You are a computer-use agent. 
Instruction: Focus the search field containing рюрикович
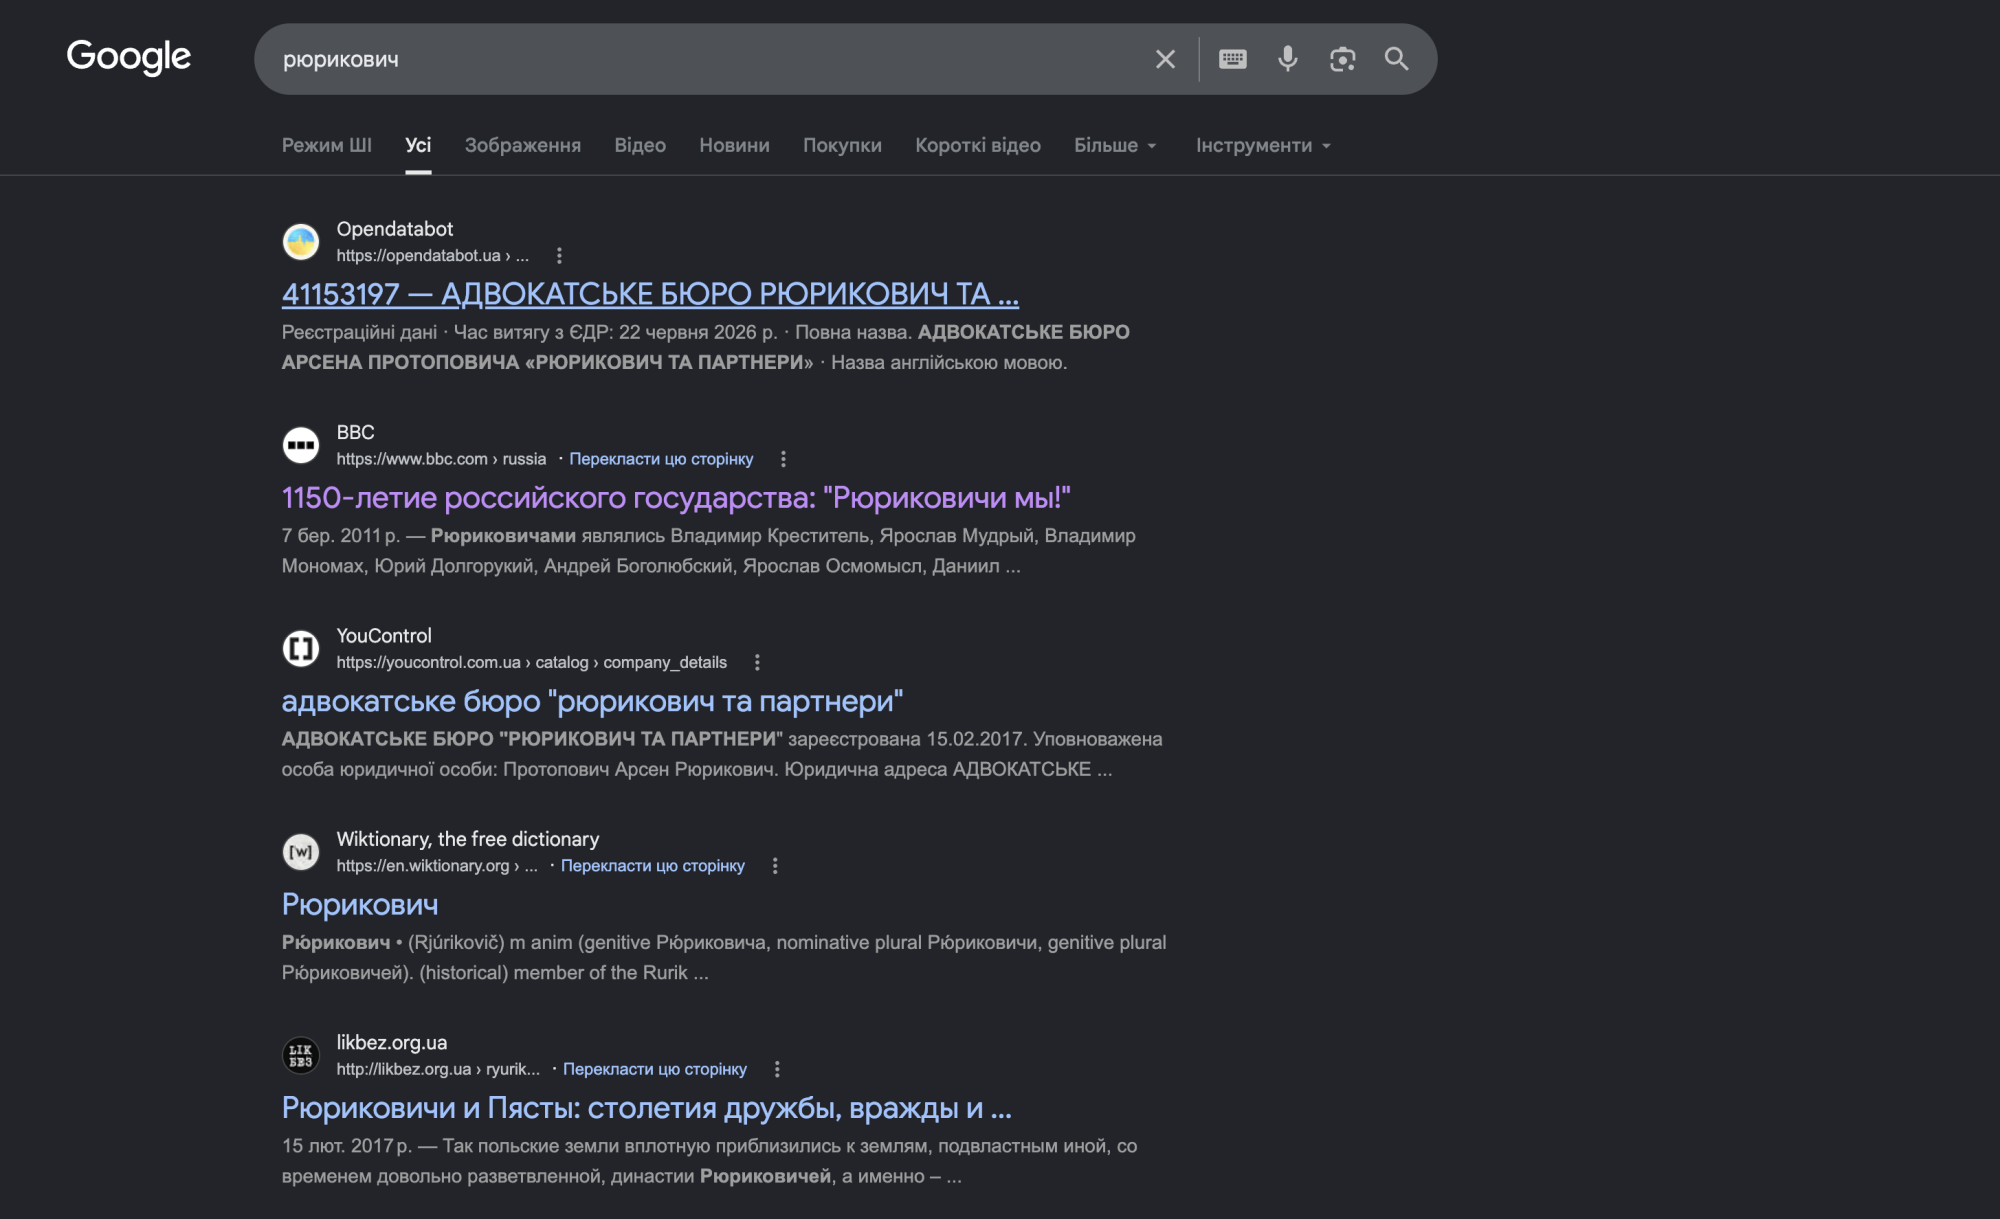700,59
